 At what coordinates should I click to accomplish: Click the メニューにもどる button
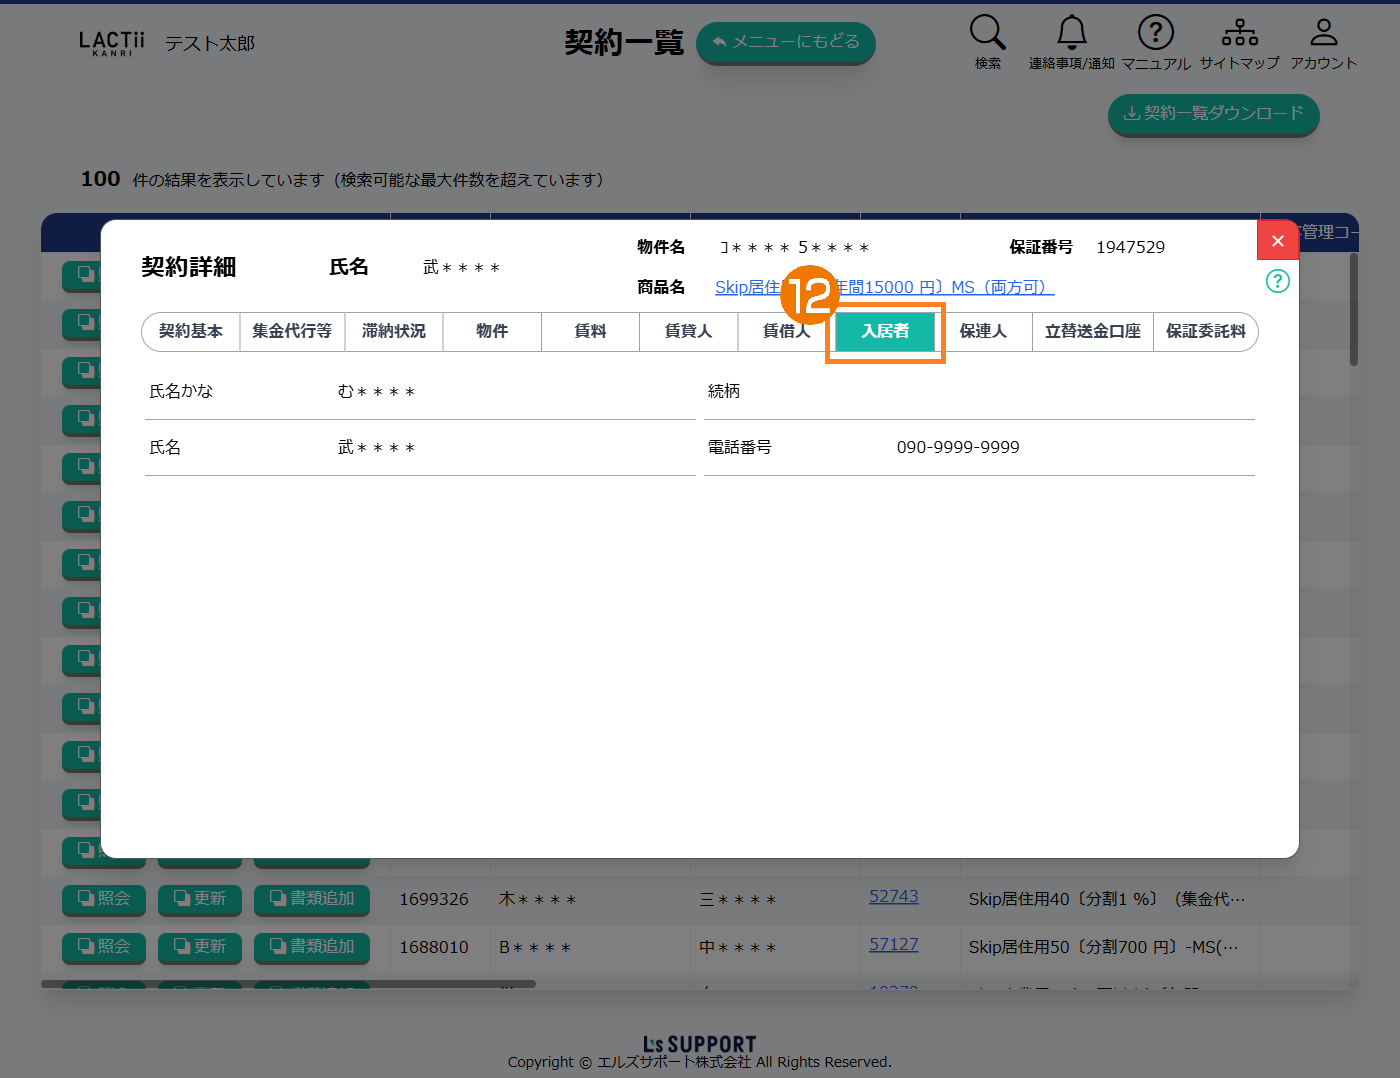click(x=785, y=42)
